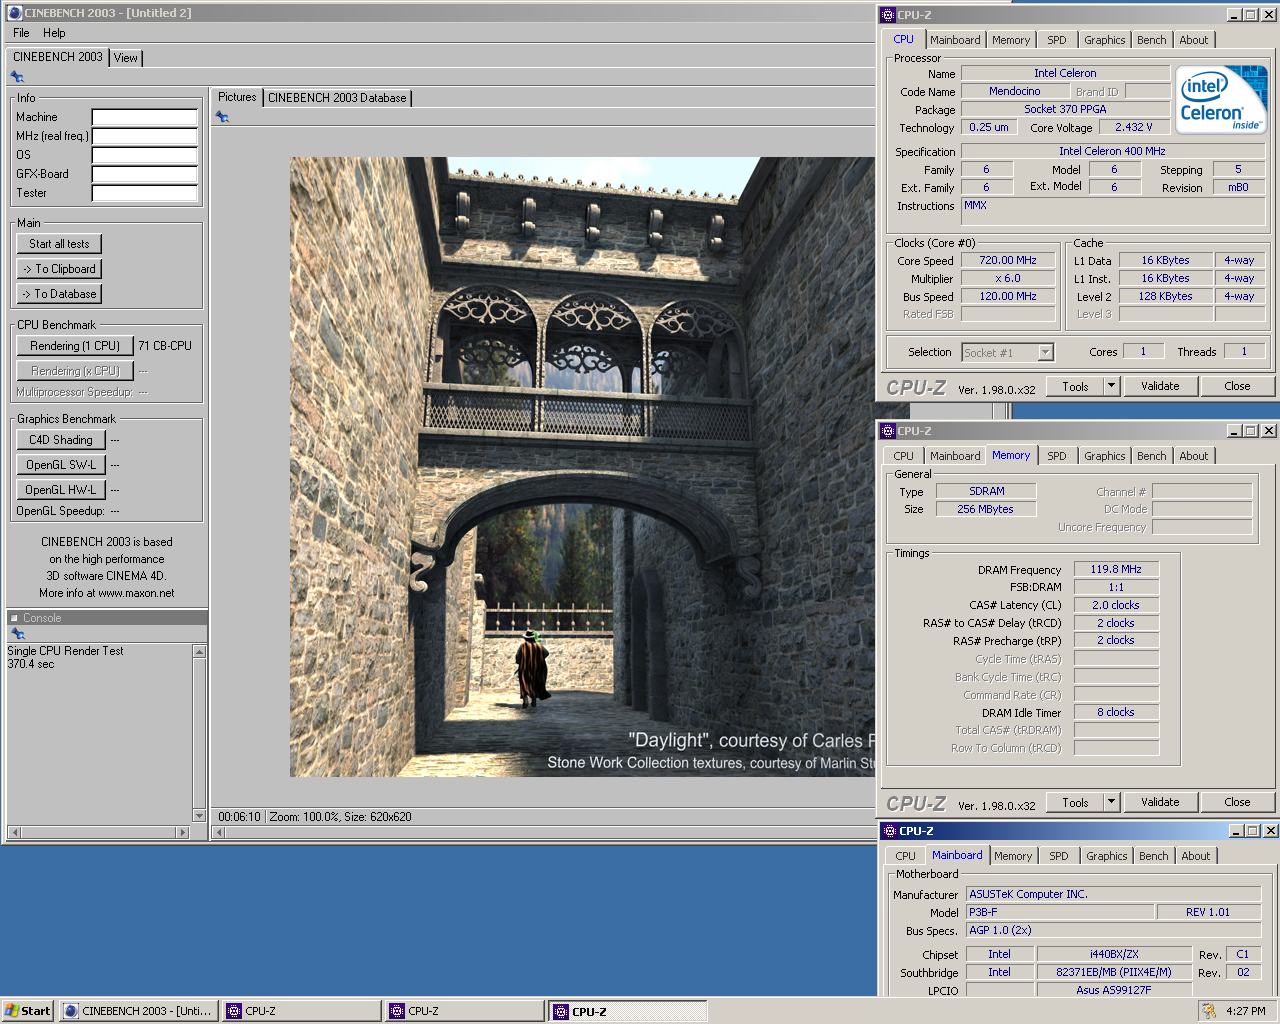This screenshot has width=1280, height=1024.
Task: Select SPD tab in Memory CPU-Z window
Action: pos(1057,456)
